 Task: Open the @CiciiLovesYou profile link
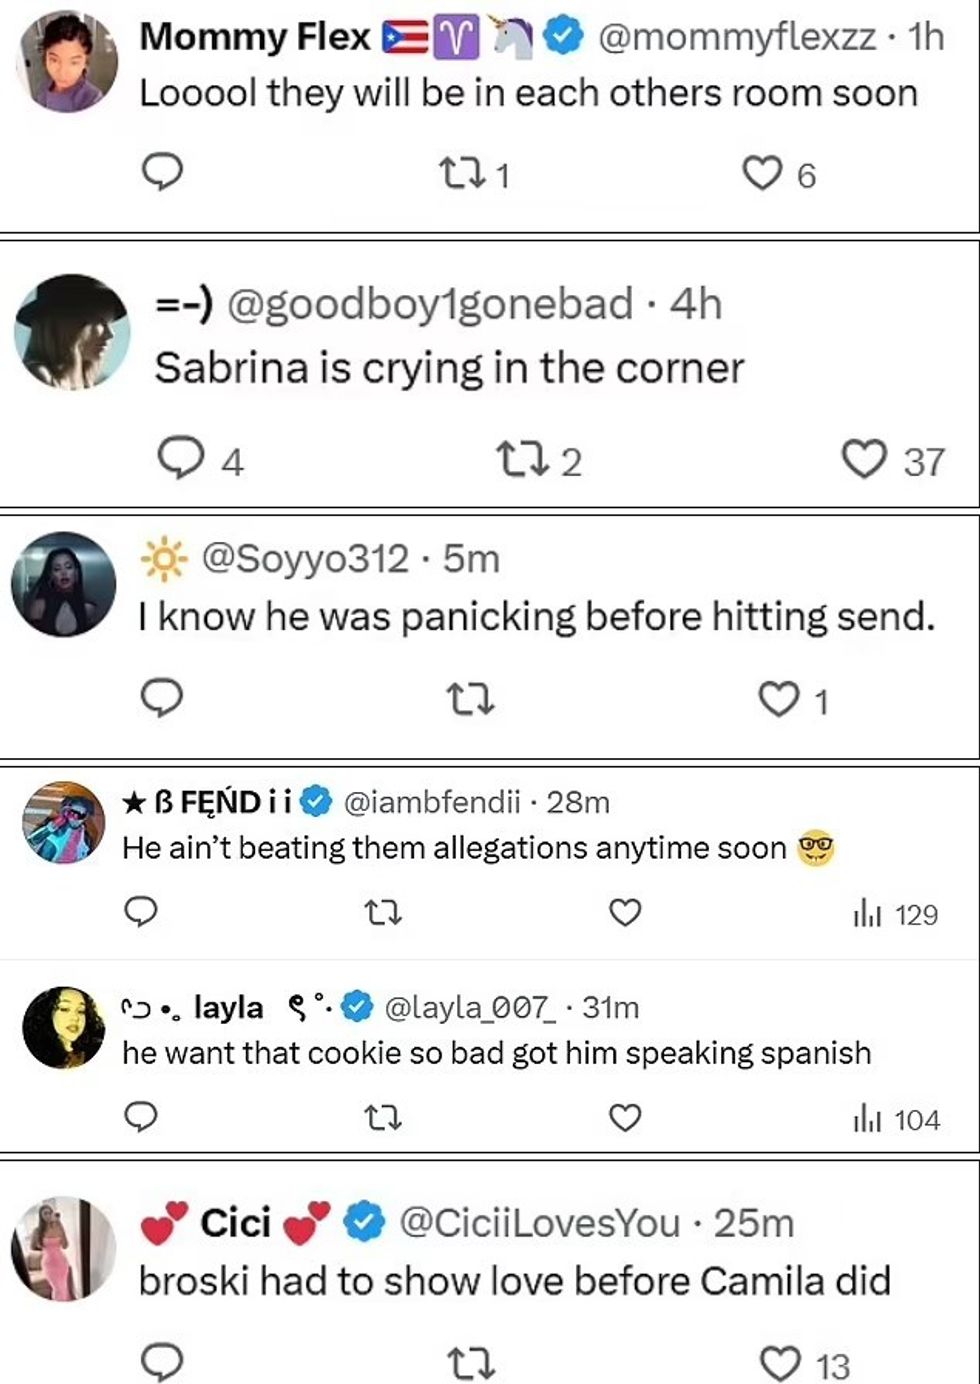point(540,1223)
